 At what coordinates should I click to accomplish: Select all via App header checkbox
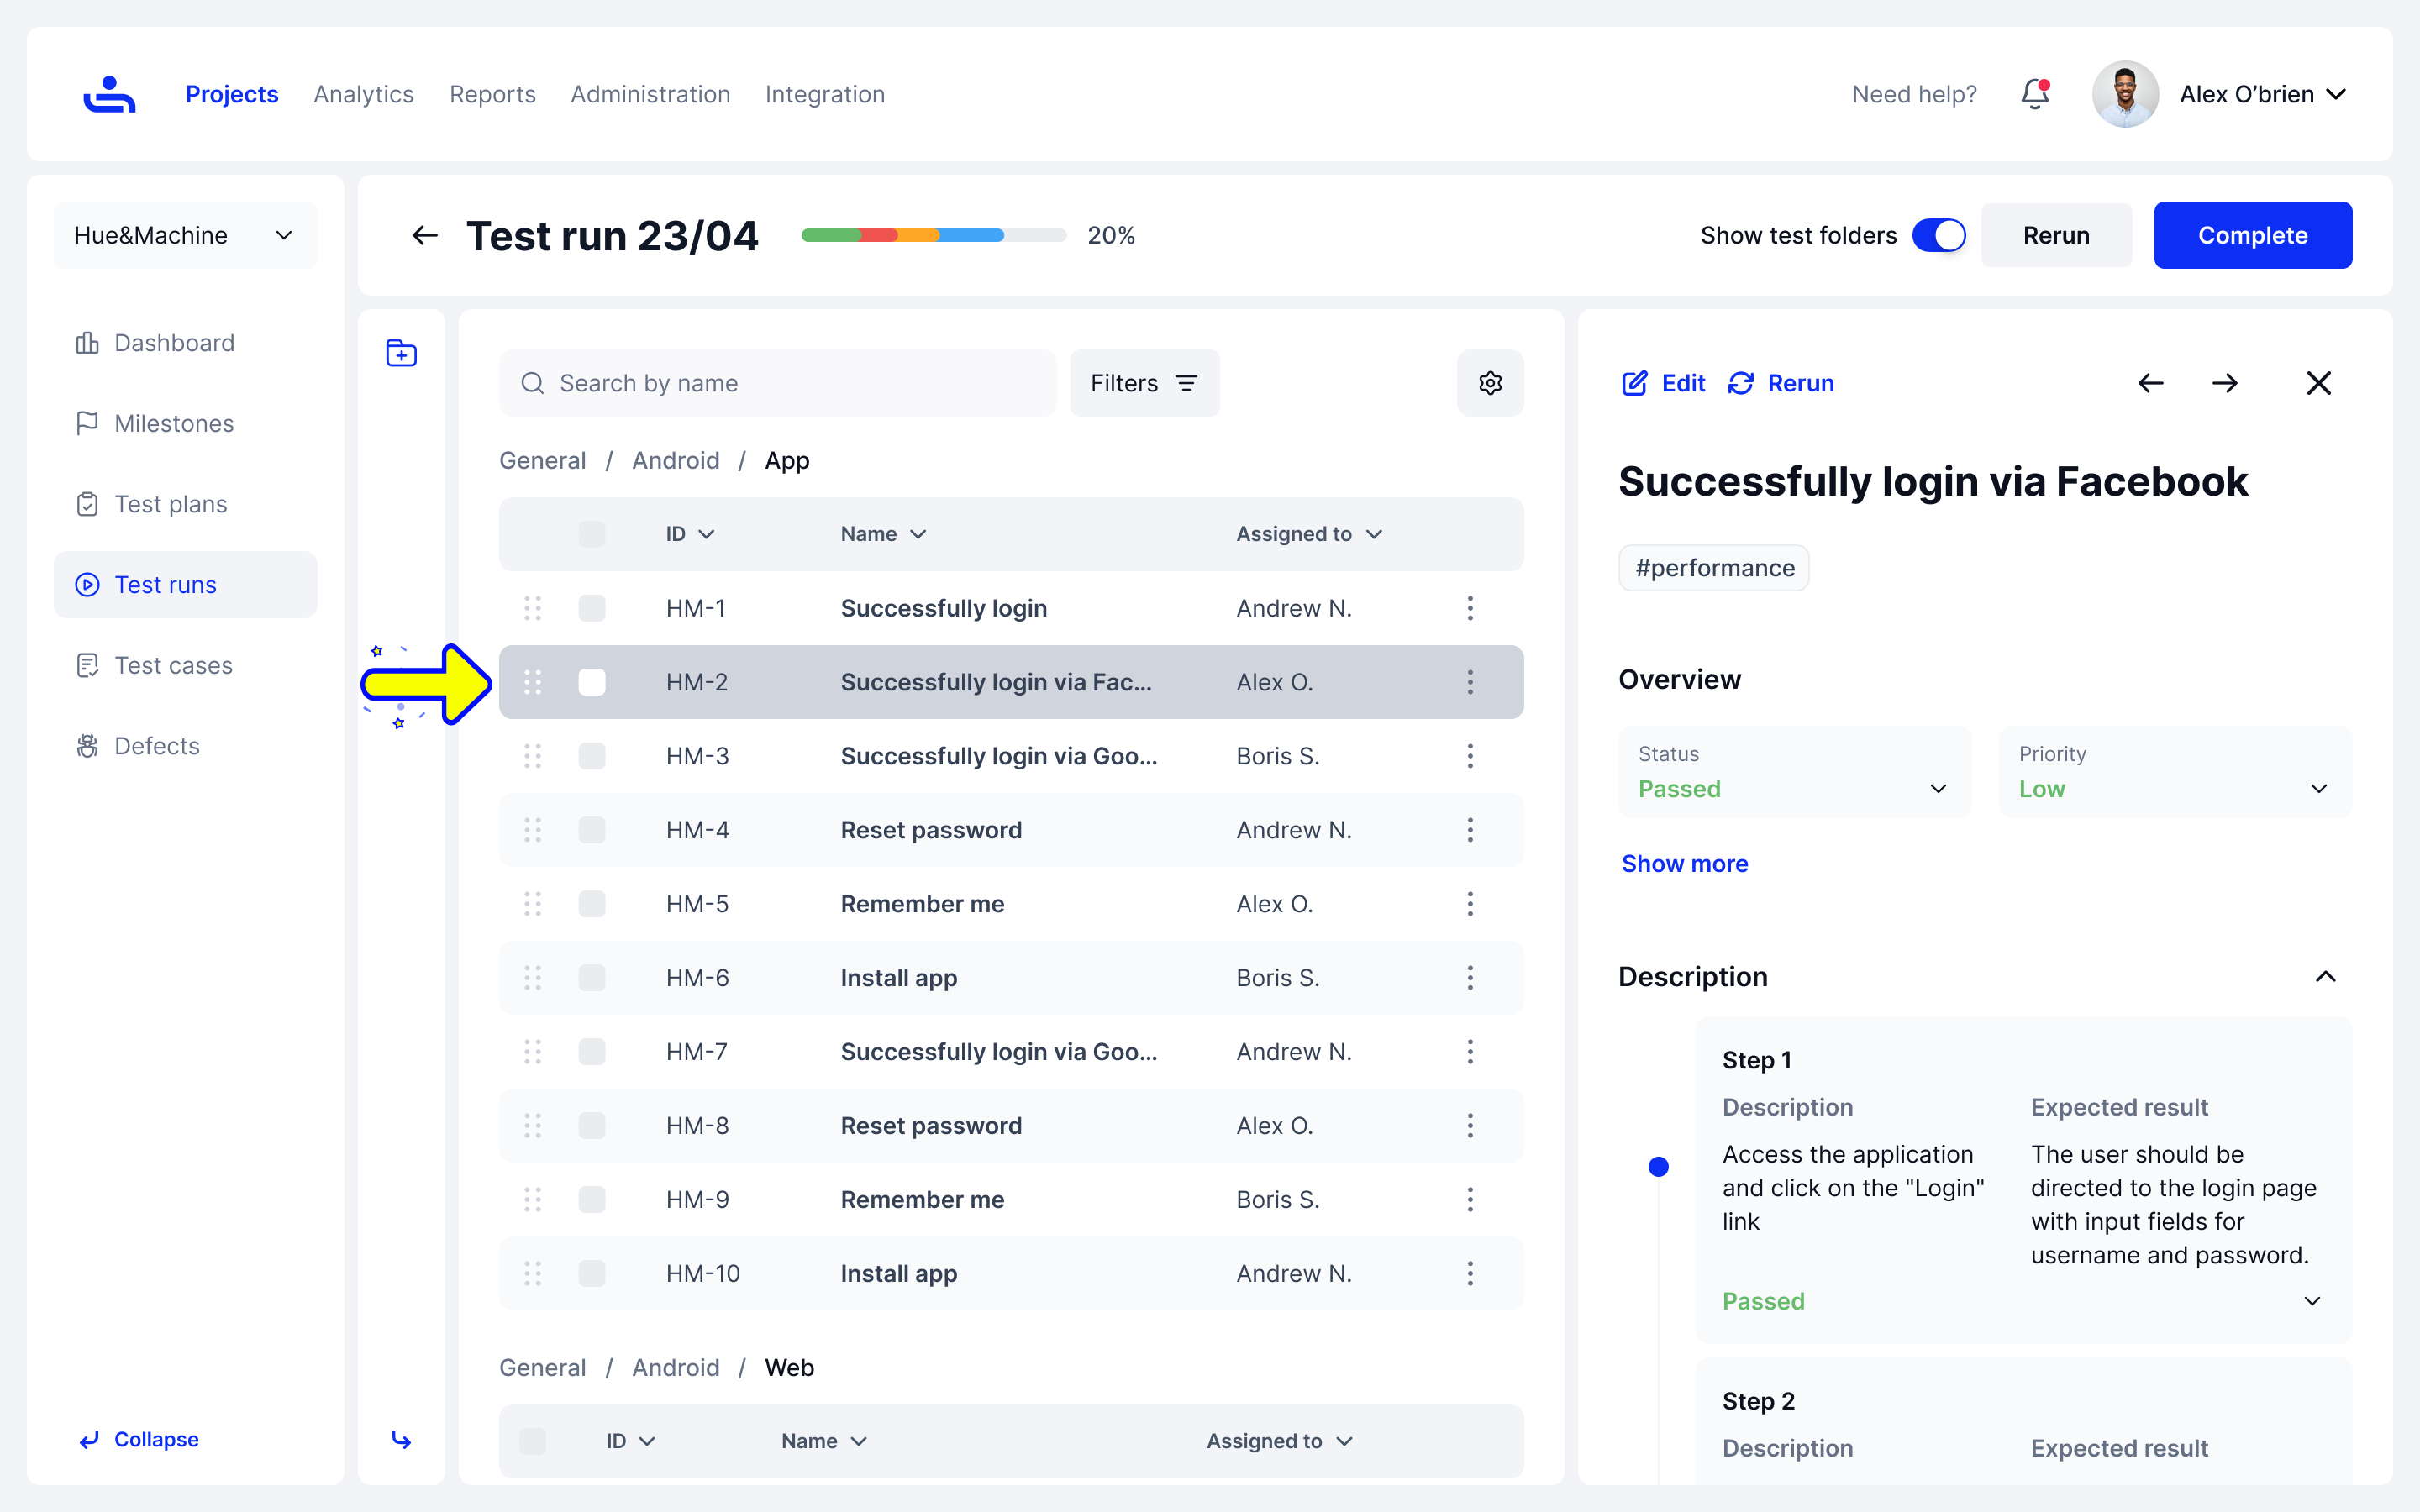[x=592, y=534]
